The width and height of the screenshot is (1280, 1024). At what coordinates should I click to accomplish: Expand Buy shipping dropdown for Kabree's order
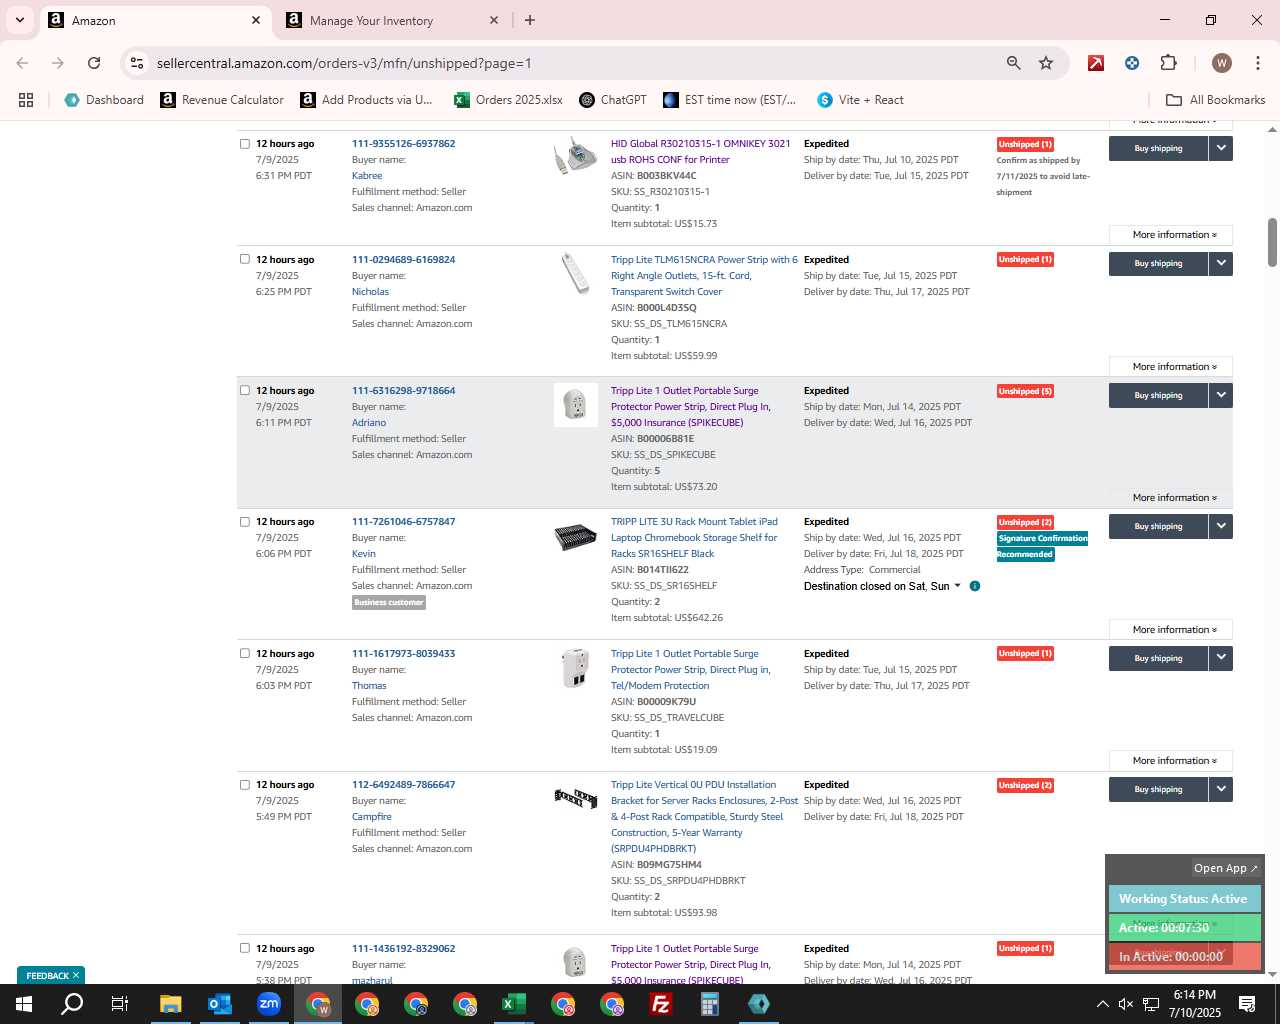(x=1221, y=148)
